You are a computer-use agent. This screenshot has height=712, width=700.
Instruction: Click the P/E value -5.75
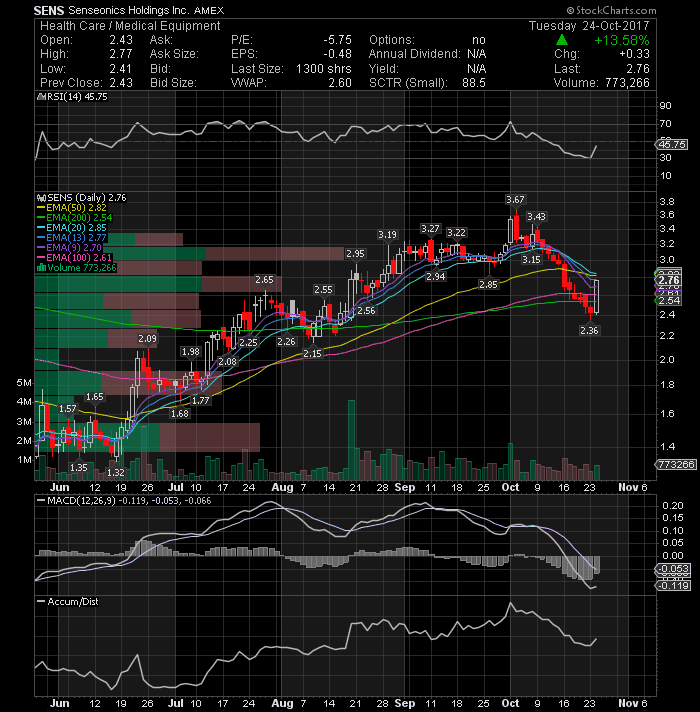coord(337,40)
